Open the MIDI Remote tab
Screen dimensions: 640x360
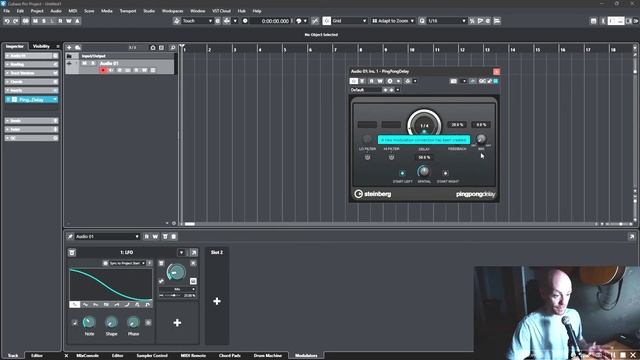click(x=193, y=356)
